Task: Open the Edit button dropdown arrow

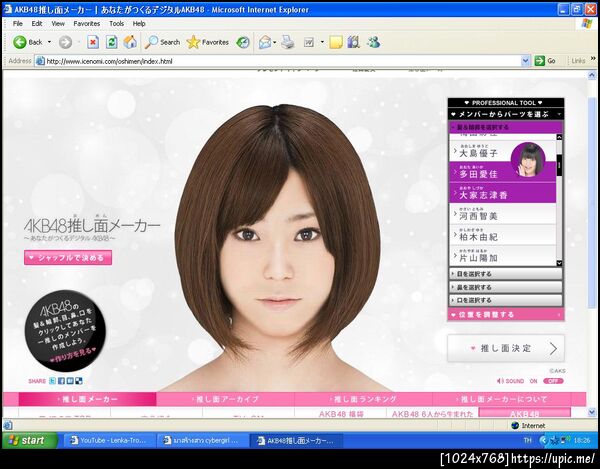Action: (x=322, y=42)
